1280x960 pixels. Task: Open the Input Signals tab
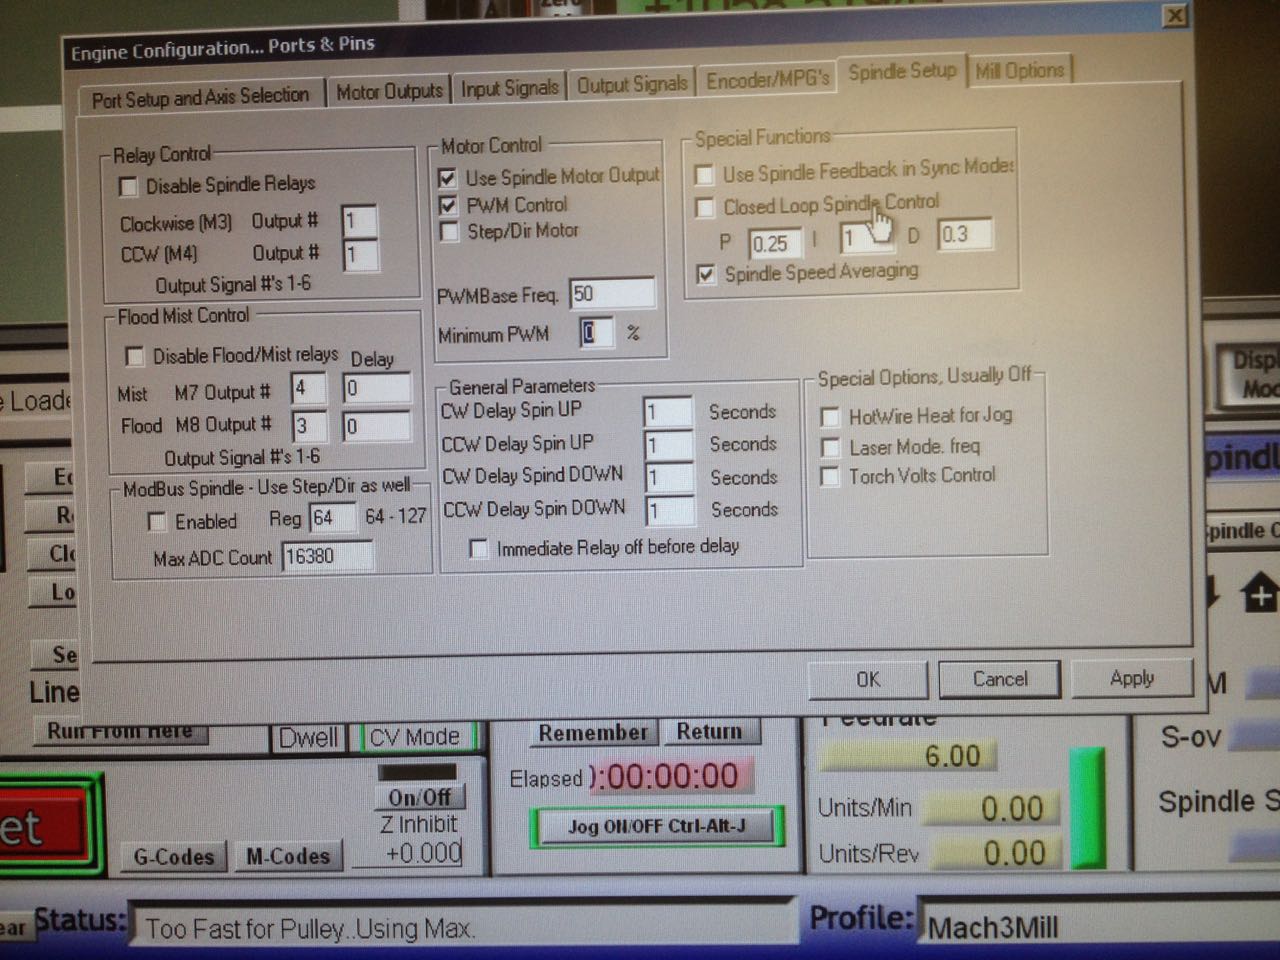509,89
